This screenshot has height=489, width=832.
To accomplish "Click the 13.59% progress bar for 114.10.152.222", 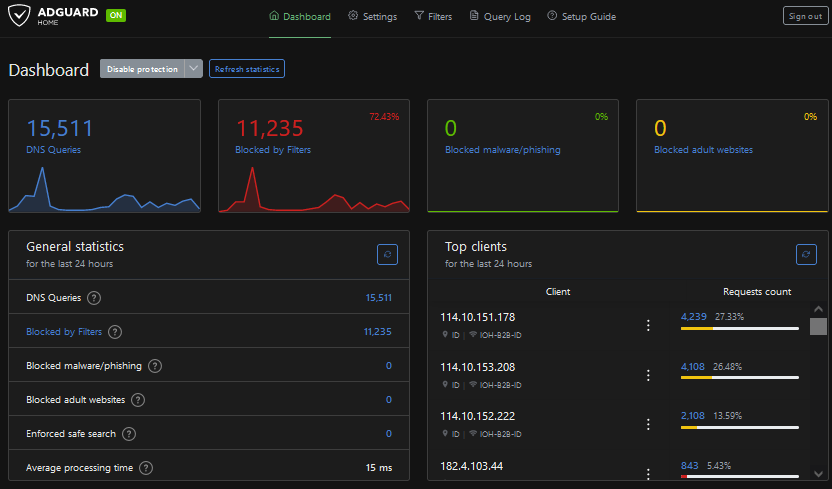I will (740, 427).
